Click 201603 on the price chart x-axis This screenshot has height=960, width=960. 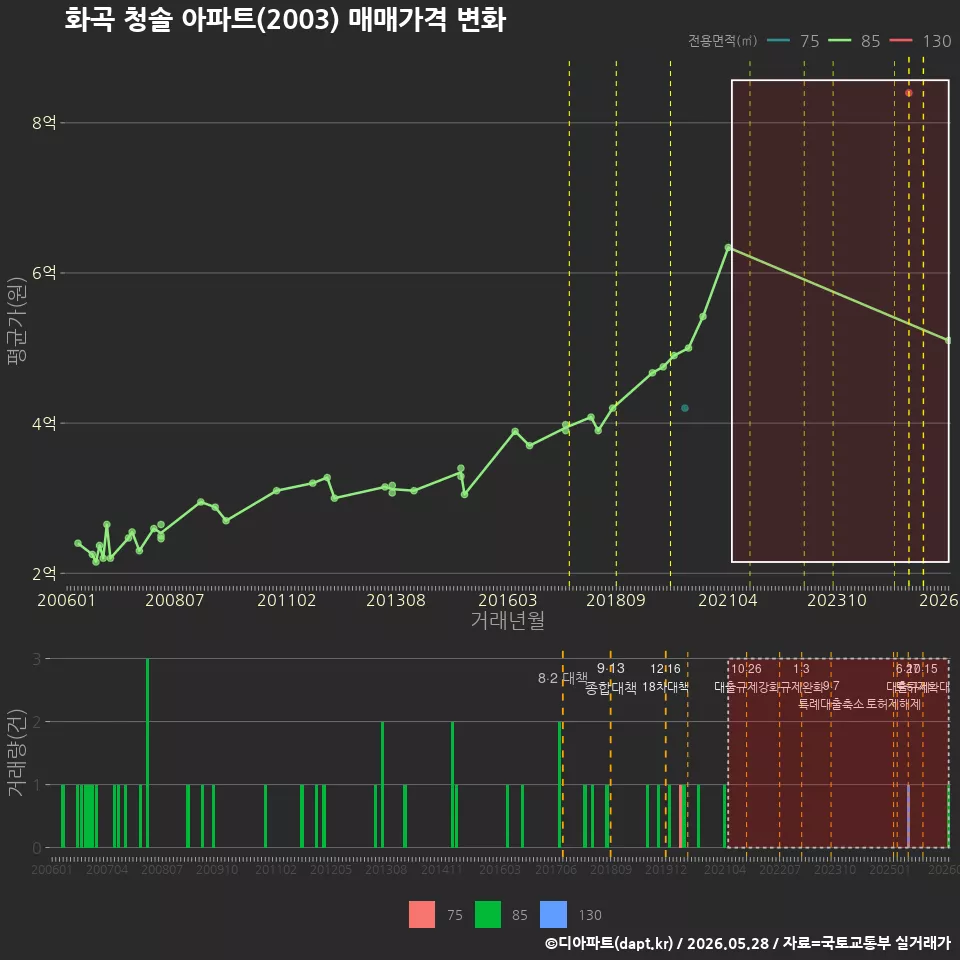point(508,600)
